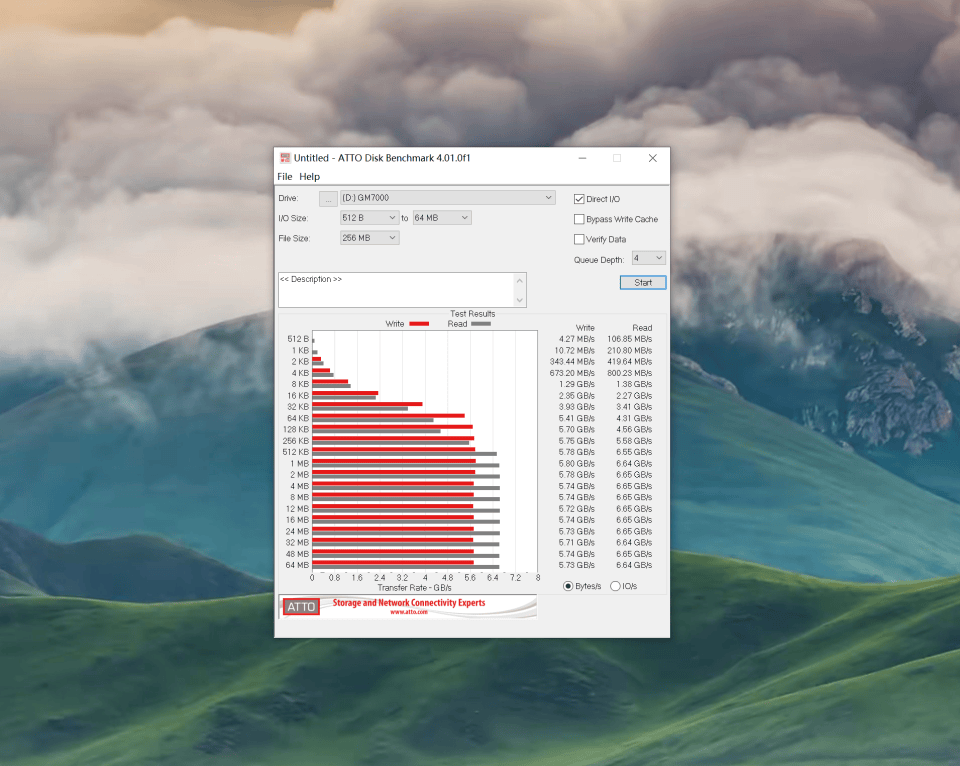Image resolution: width=960 pixels, height=766 pixels.
Task: Click the 800.23 MB/s read value
Action: coord(629,373)
